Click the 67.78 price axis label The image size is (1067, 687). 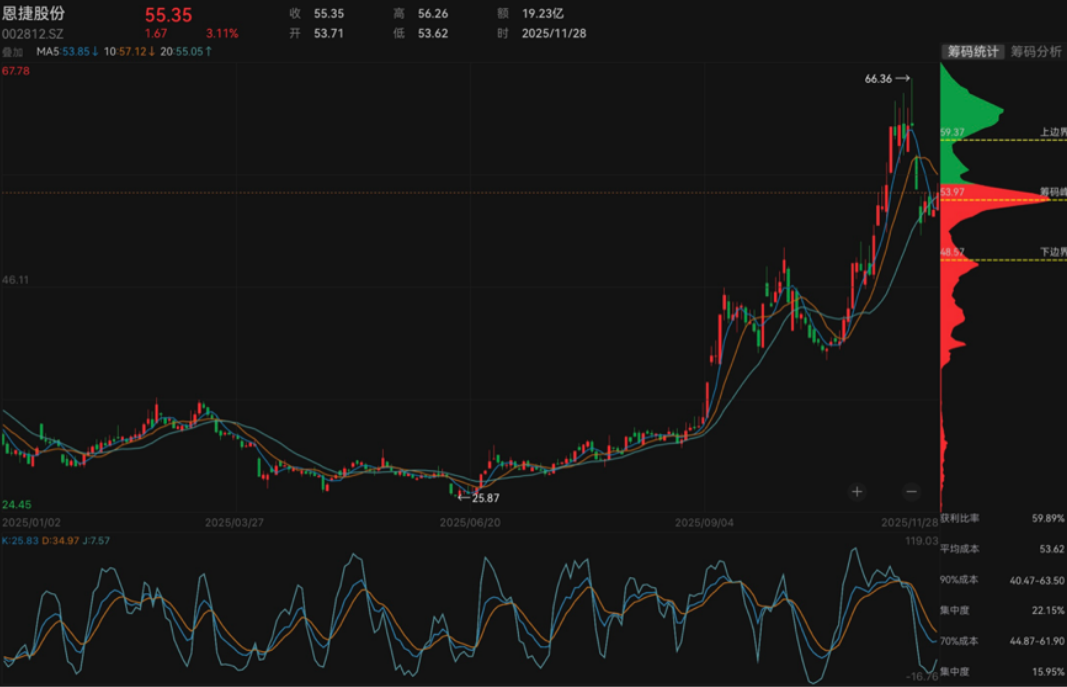[16, 71]
